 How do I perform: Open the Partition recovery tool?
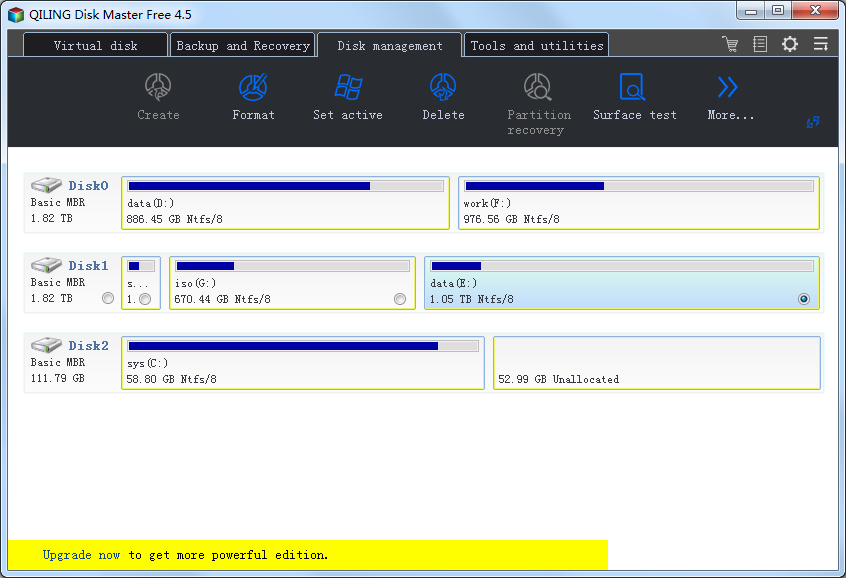[538, 87]
